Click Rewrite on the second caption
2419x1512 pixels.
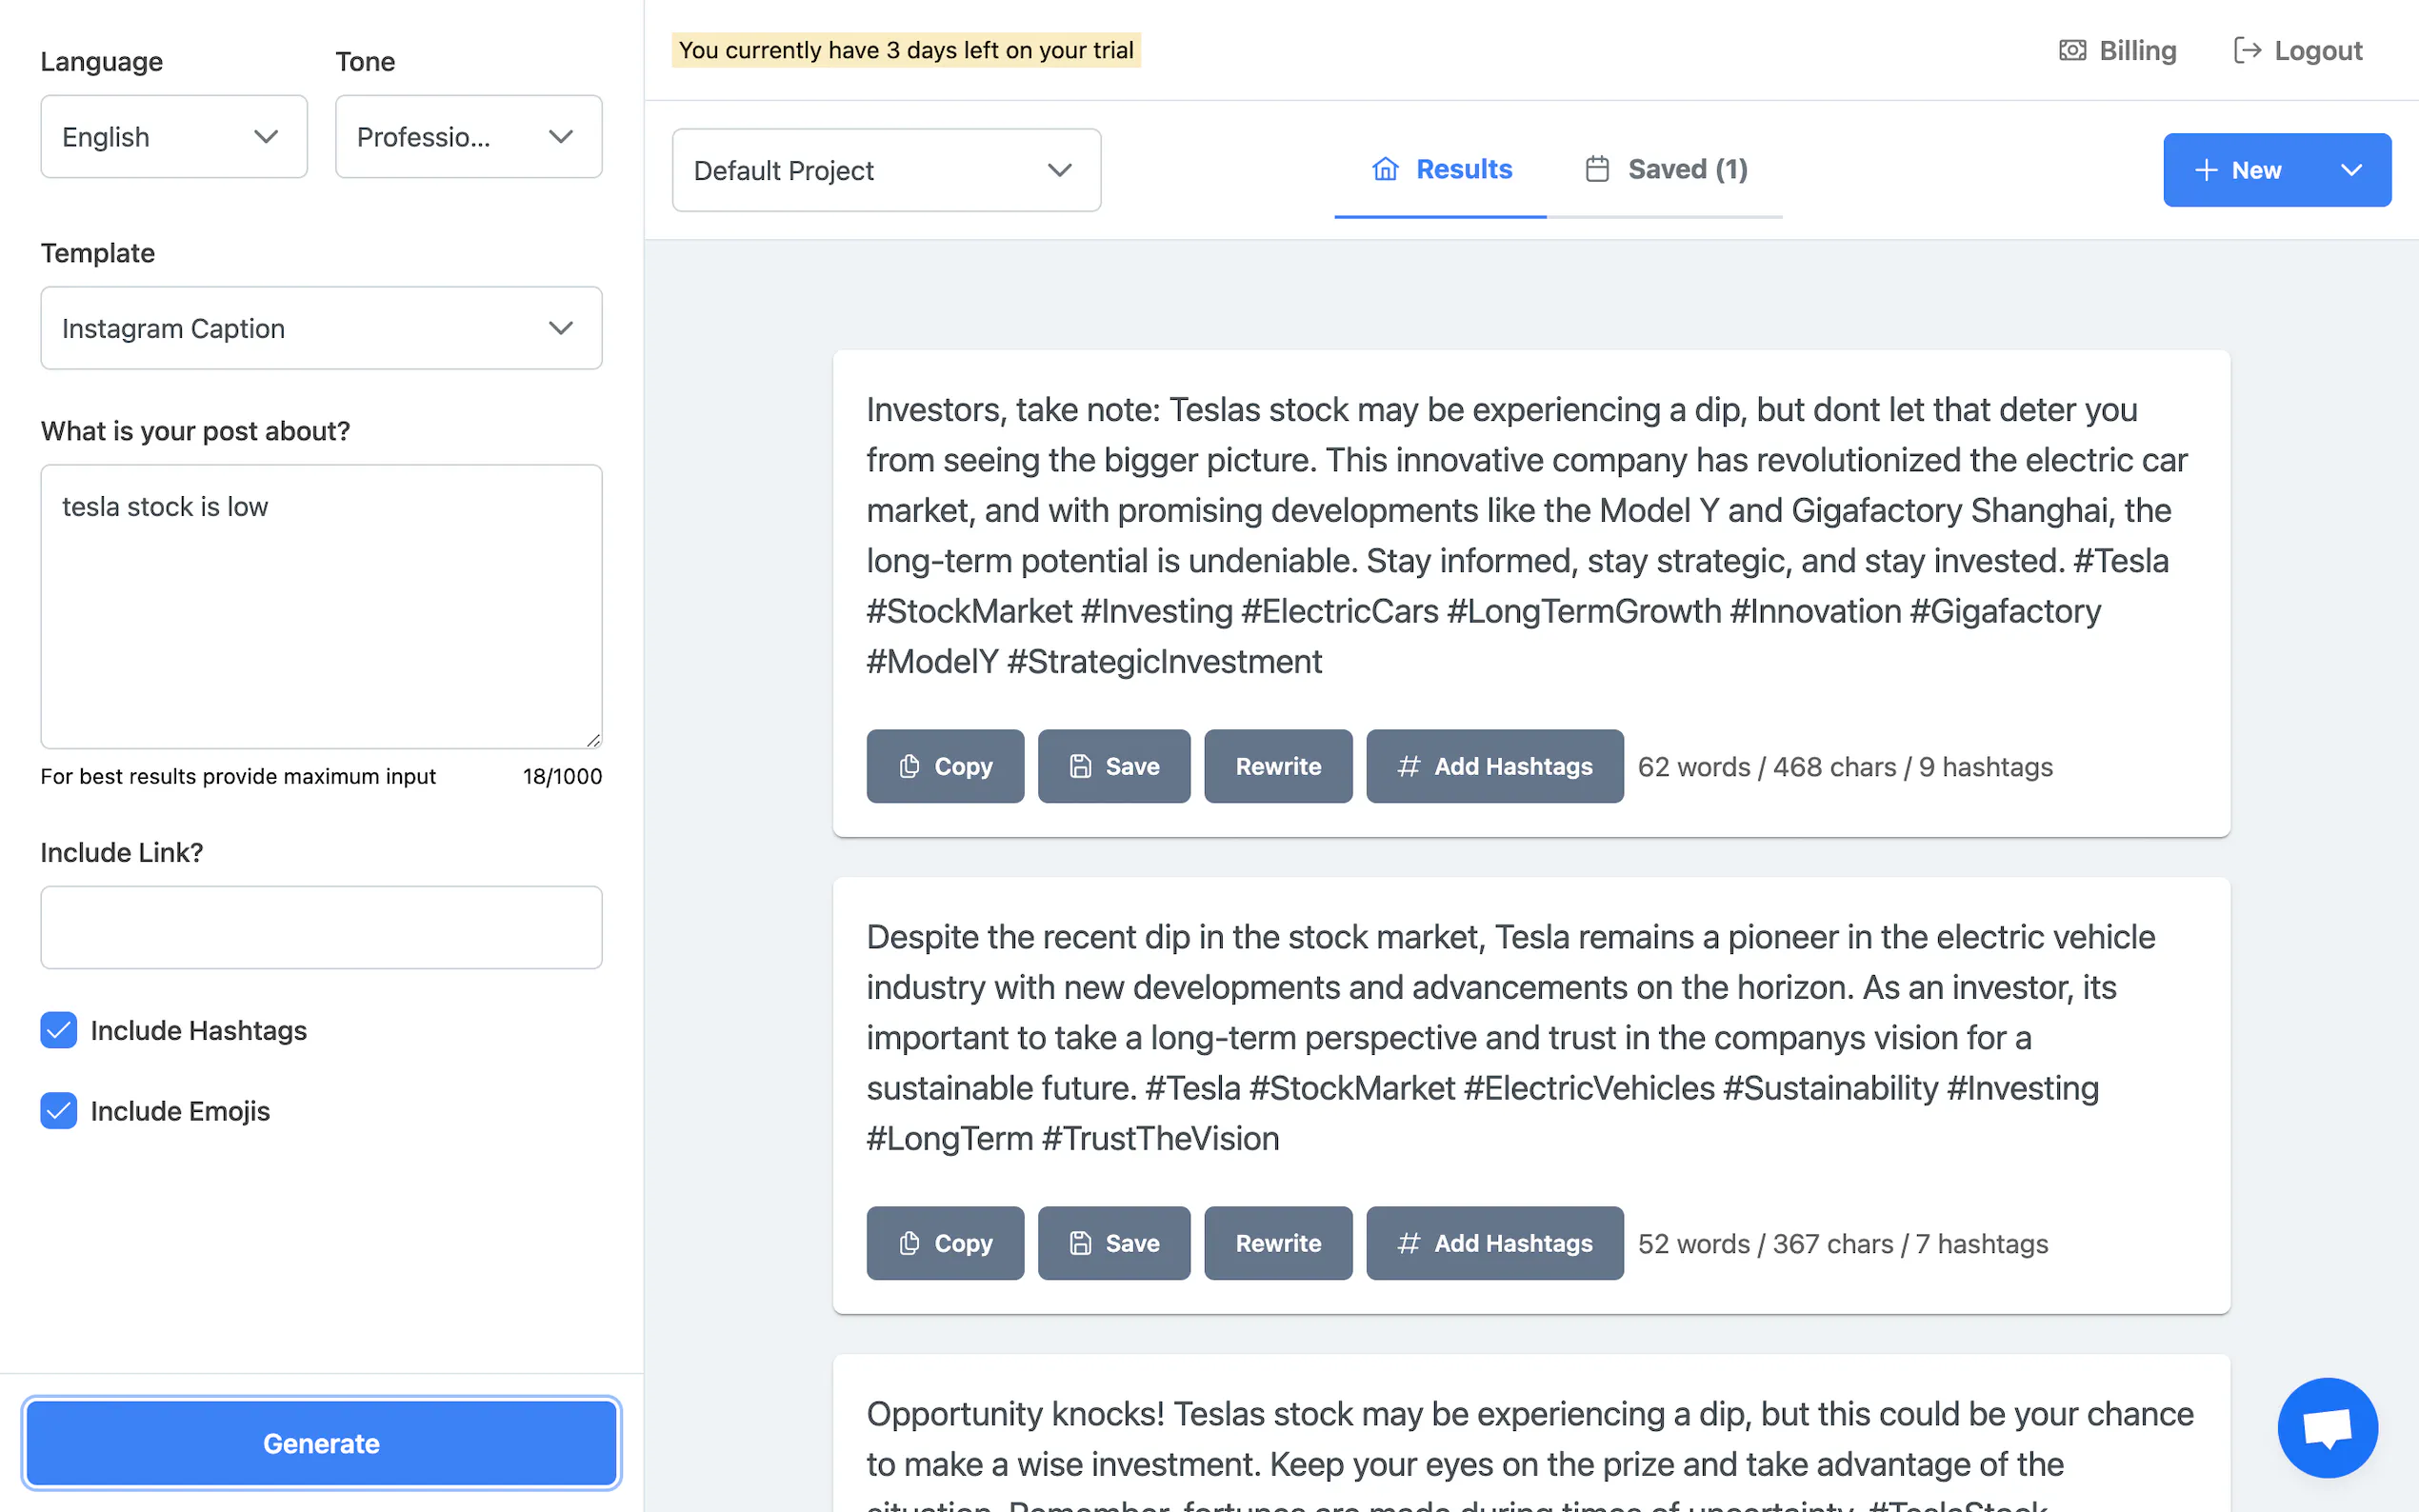pos(1277,1243)
